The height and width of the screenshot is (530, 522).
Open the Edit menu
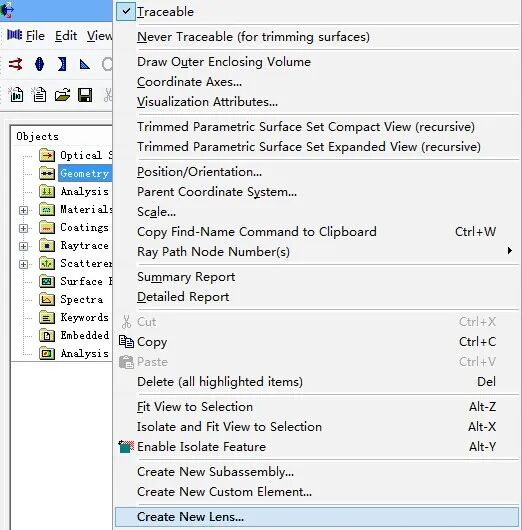(x=66, y=35)
